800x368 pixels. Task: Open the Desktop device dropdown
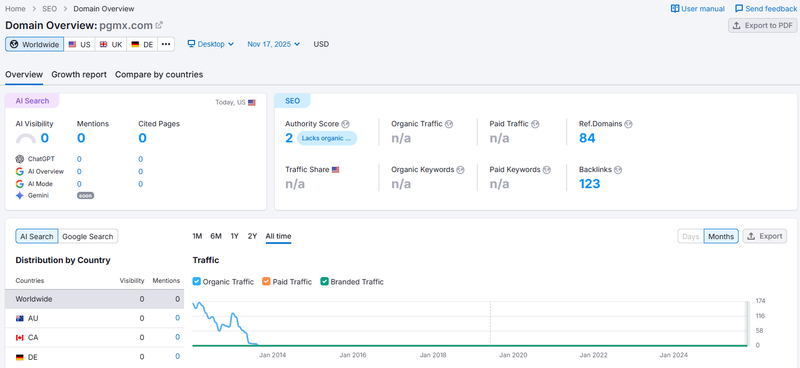(x=211, y=44)
